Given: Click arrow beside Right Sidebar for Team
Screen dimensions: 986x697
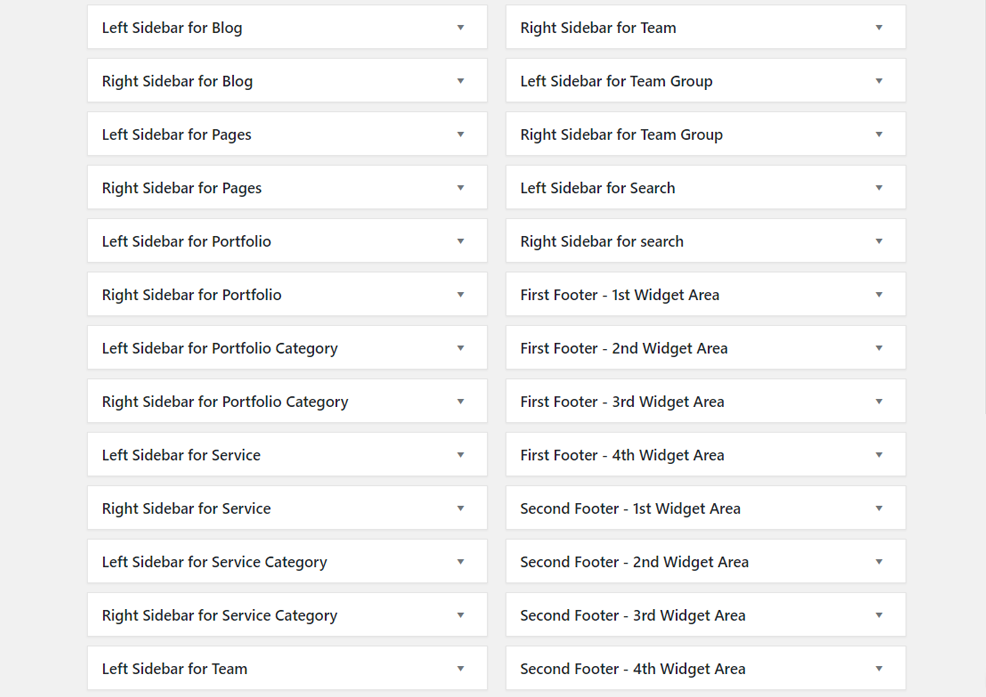Looking at the screenshot, I should pos(879,28).
